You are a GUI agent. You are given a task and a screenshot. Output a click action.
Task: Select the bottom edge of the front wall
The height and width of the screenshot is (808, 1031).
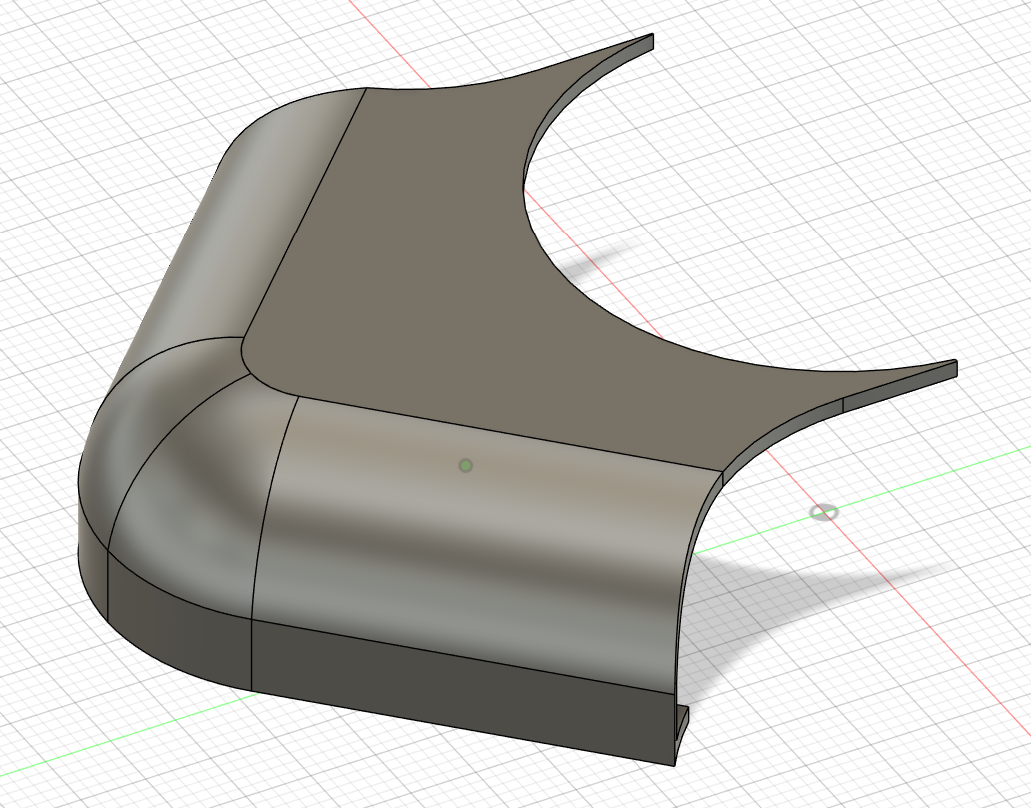[x=460, y=732]
